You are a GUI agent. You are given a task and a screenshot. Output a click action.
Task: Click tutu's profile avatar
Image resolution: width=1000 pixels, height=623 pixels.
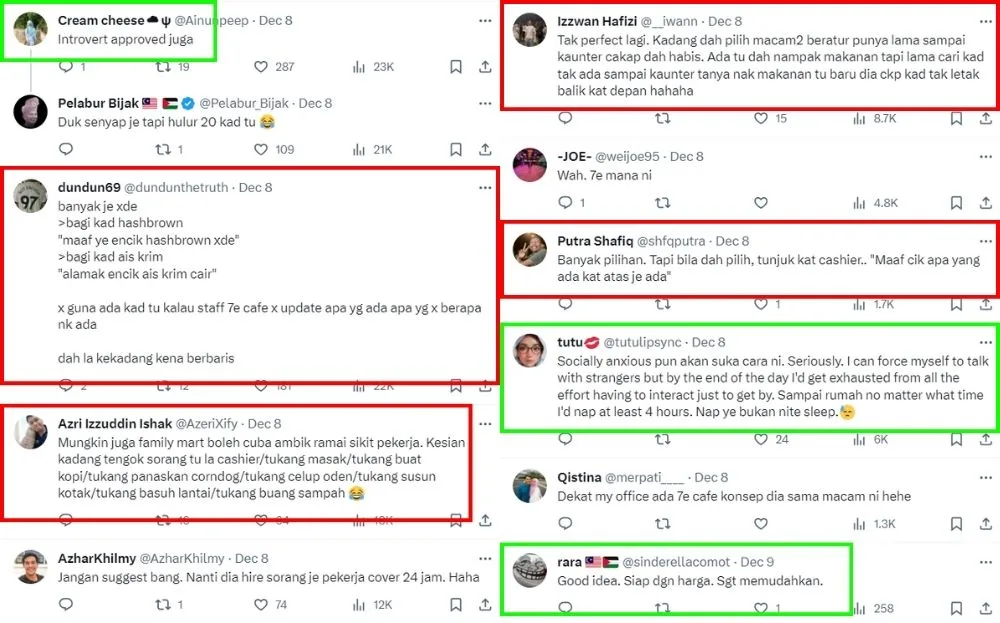(x=529, y=351)
